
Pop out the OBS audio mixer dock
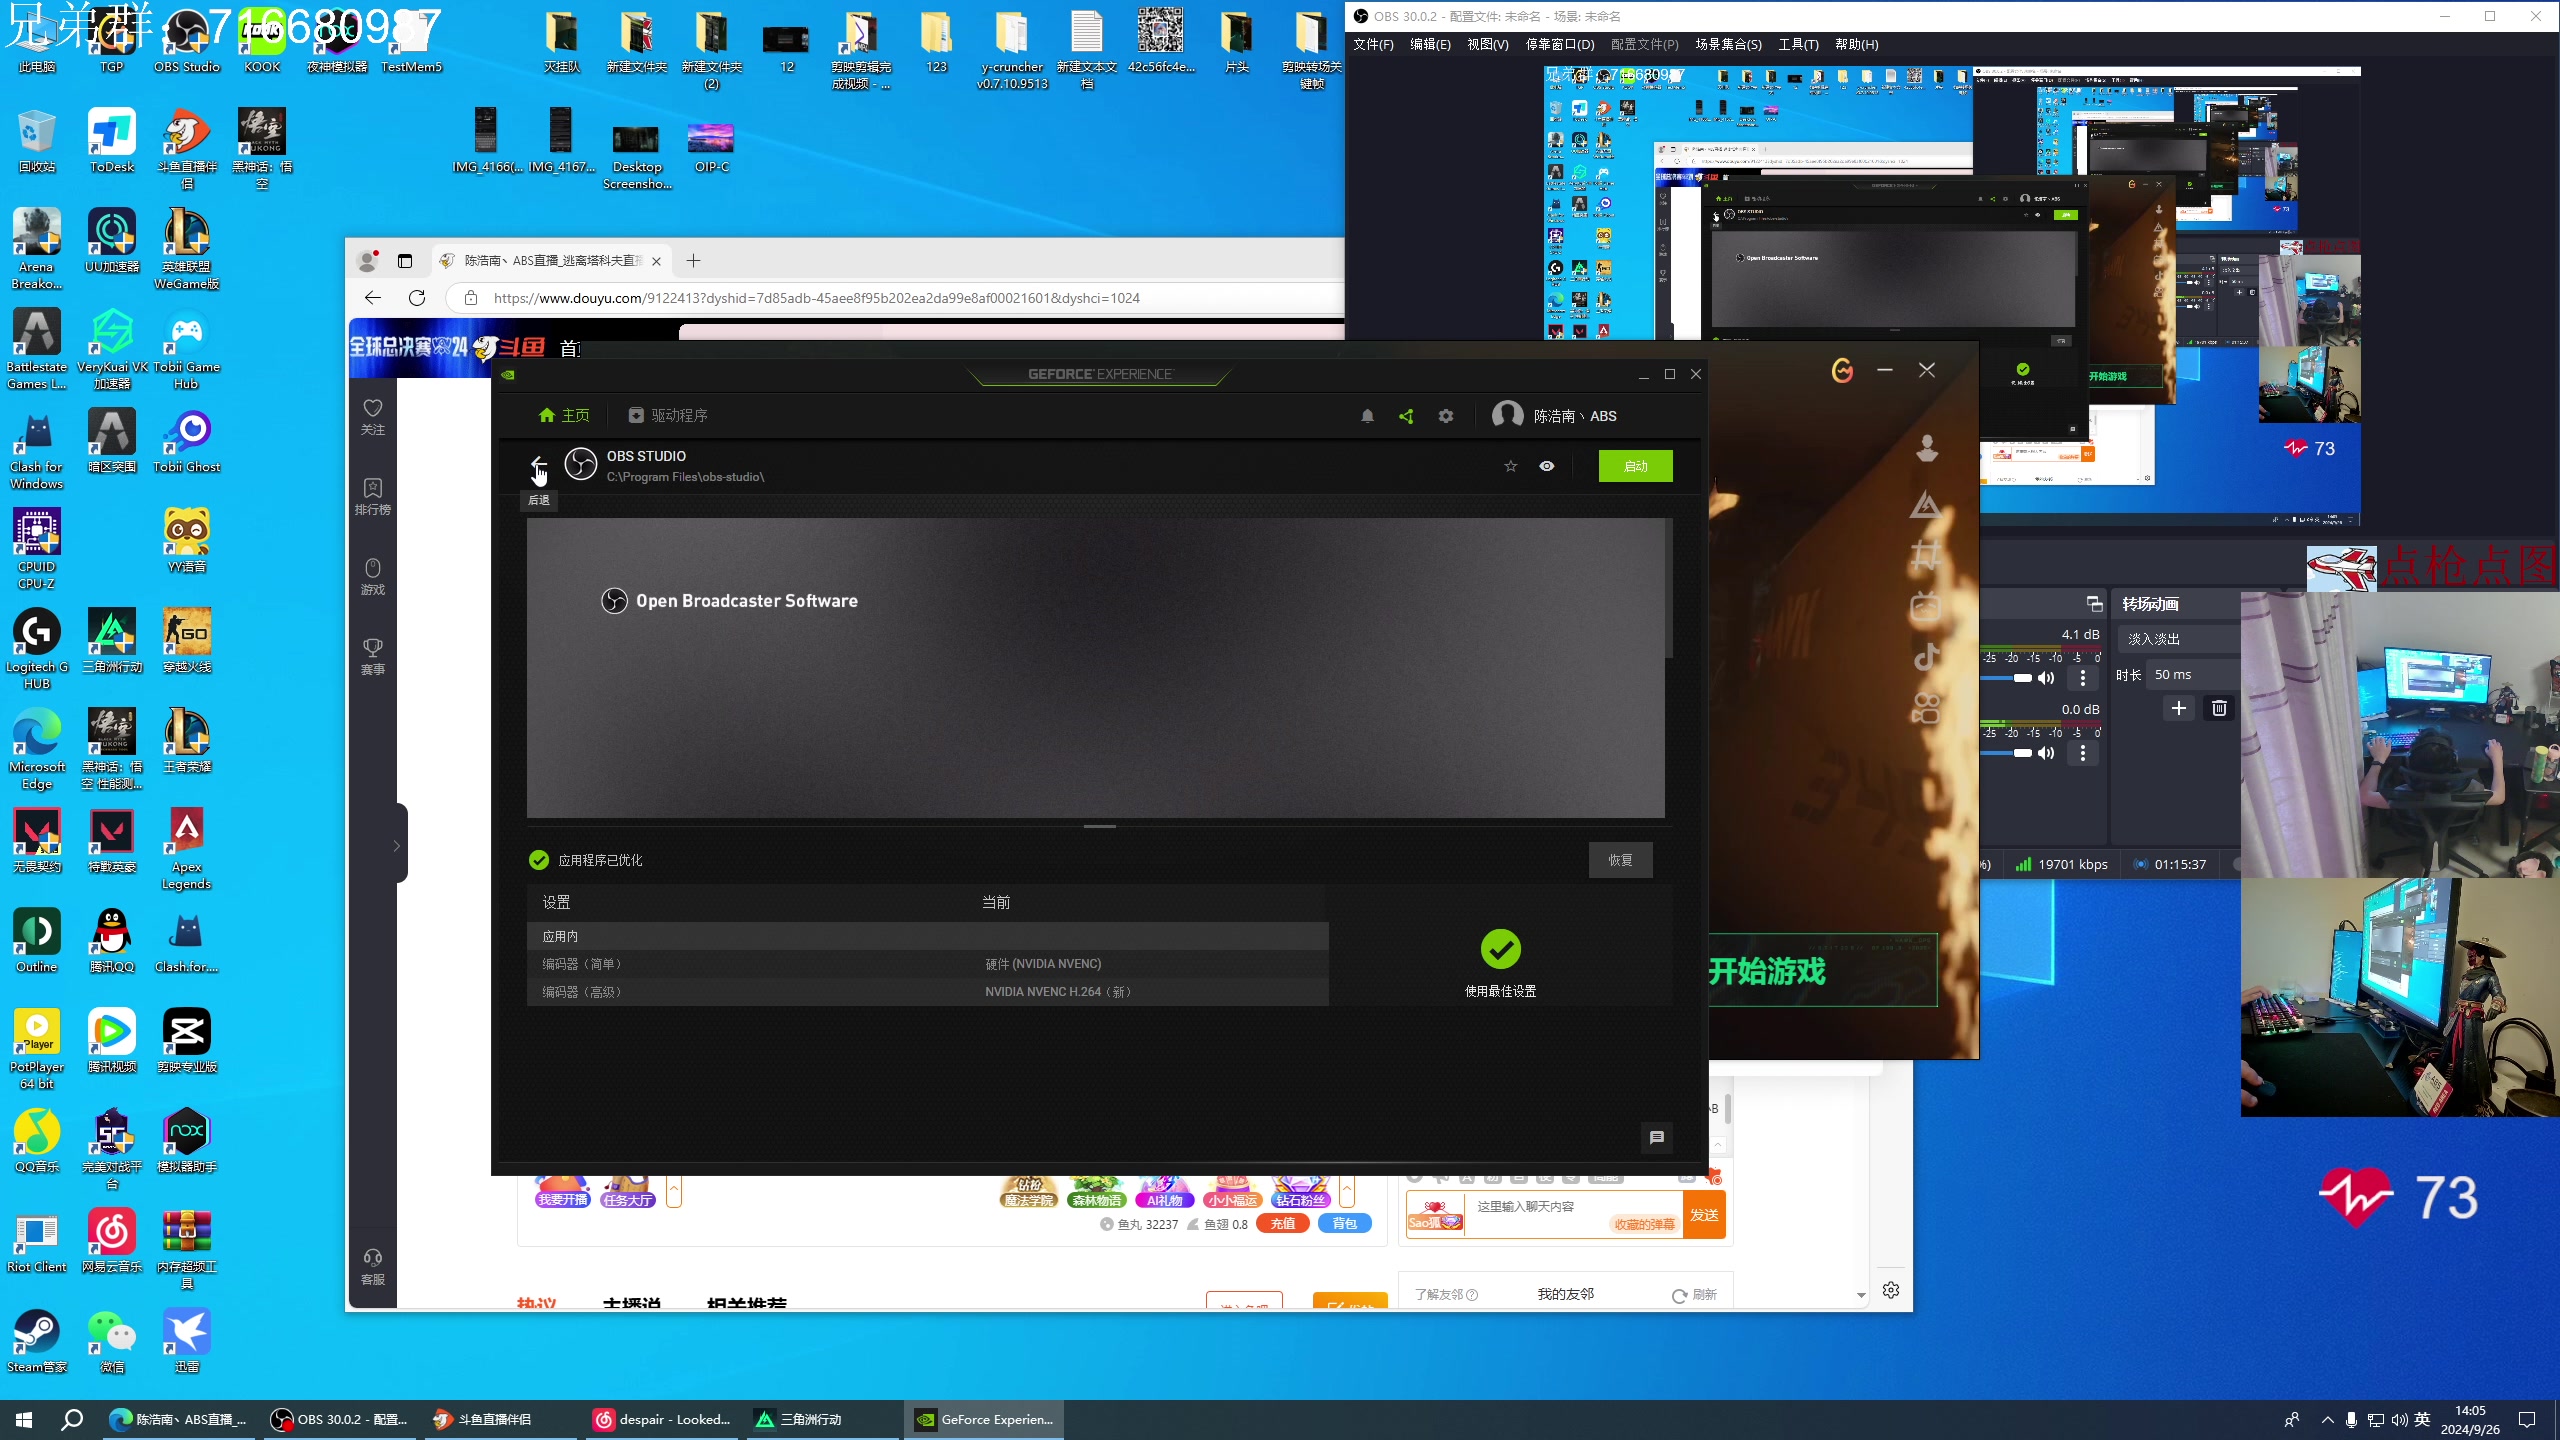[2095, 603]
